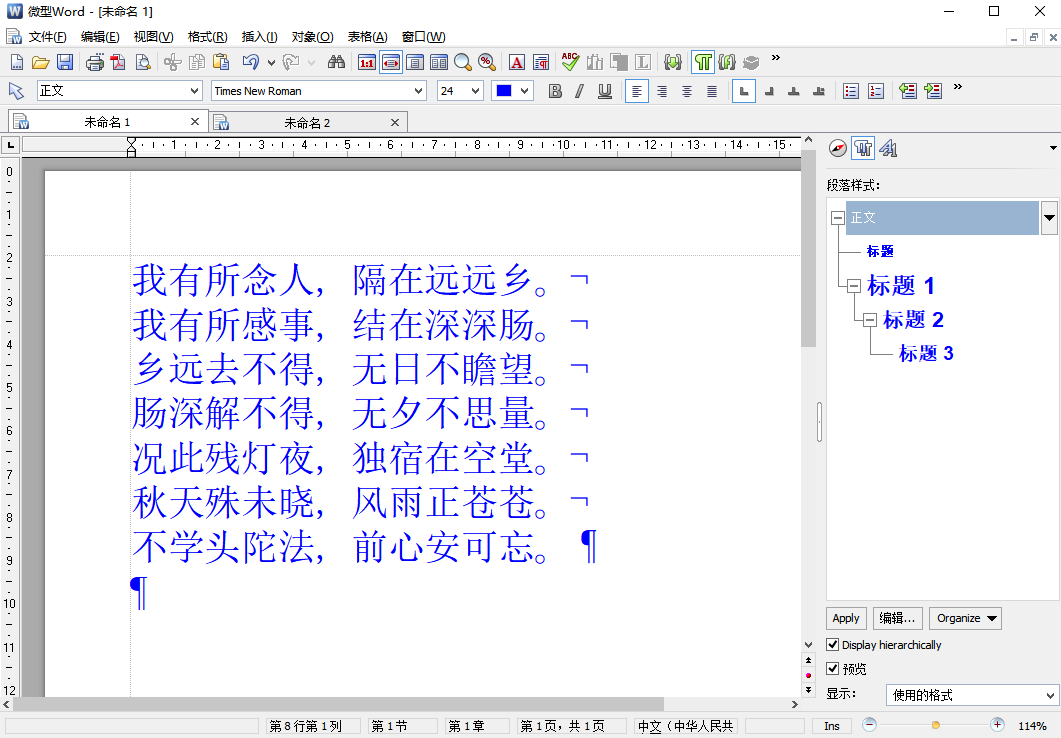Screen dimensions: 1061x738
Task: Center the paragraph text
Action: (x=687, y=91)
